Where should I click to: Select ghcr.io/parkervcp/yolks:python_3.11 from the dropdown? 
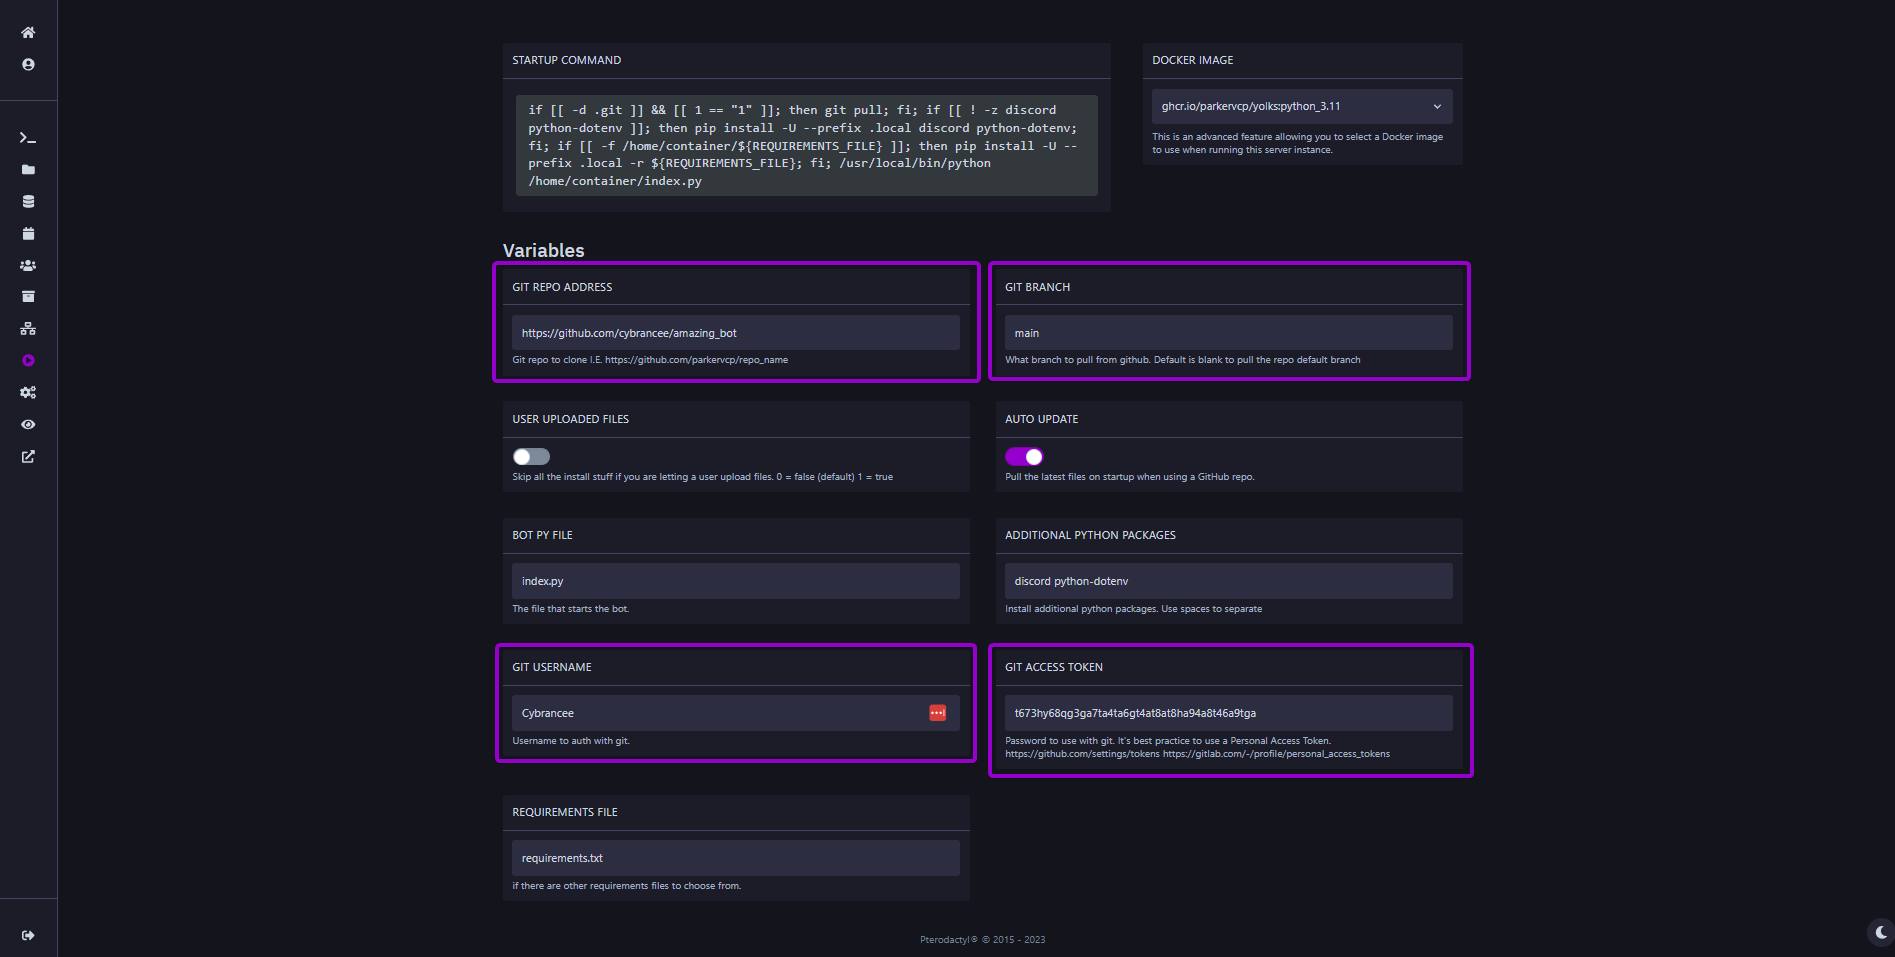(x=1300, y=106)
